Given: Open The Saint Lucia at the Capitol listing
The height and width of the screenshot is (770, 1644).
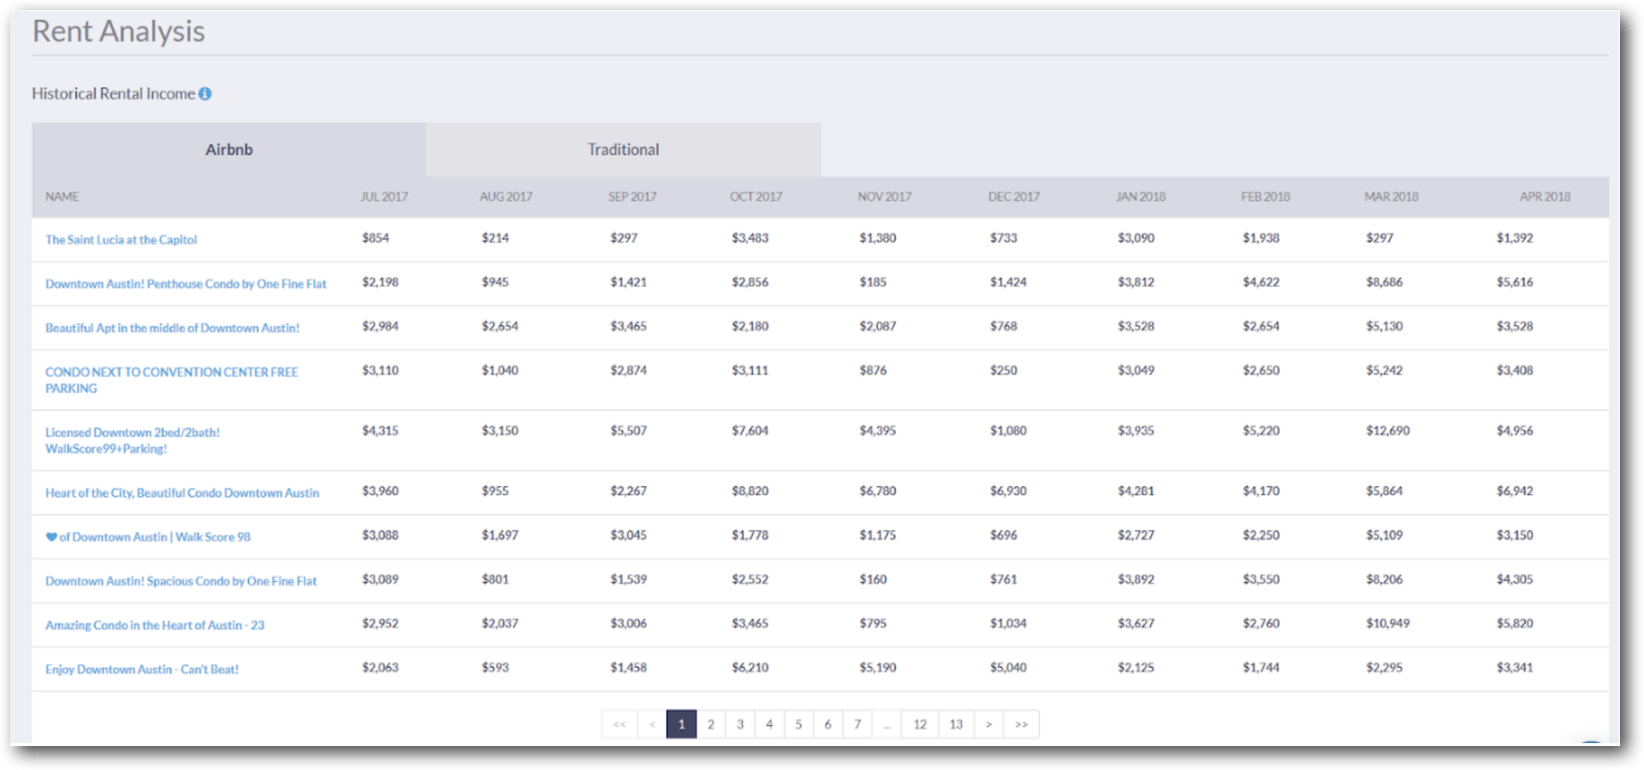Looking at the screenshot, I should [121, 240].
